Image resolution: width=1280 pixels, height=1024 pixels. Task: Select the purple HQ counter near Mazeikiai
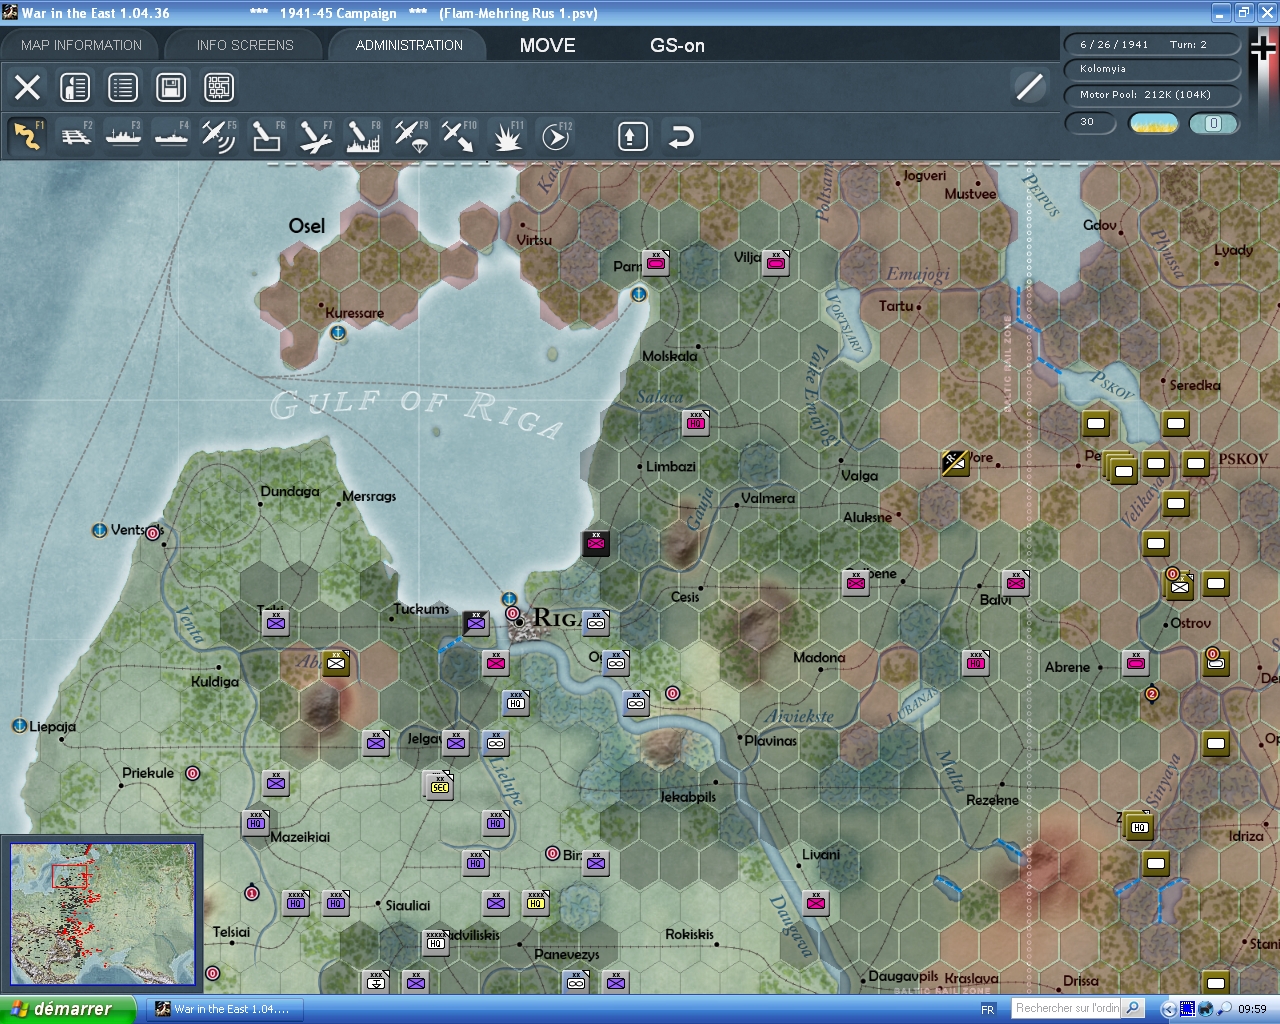pyautogui.click(x=256, y=823)
